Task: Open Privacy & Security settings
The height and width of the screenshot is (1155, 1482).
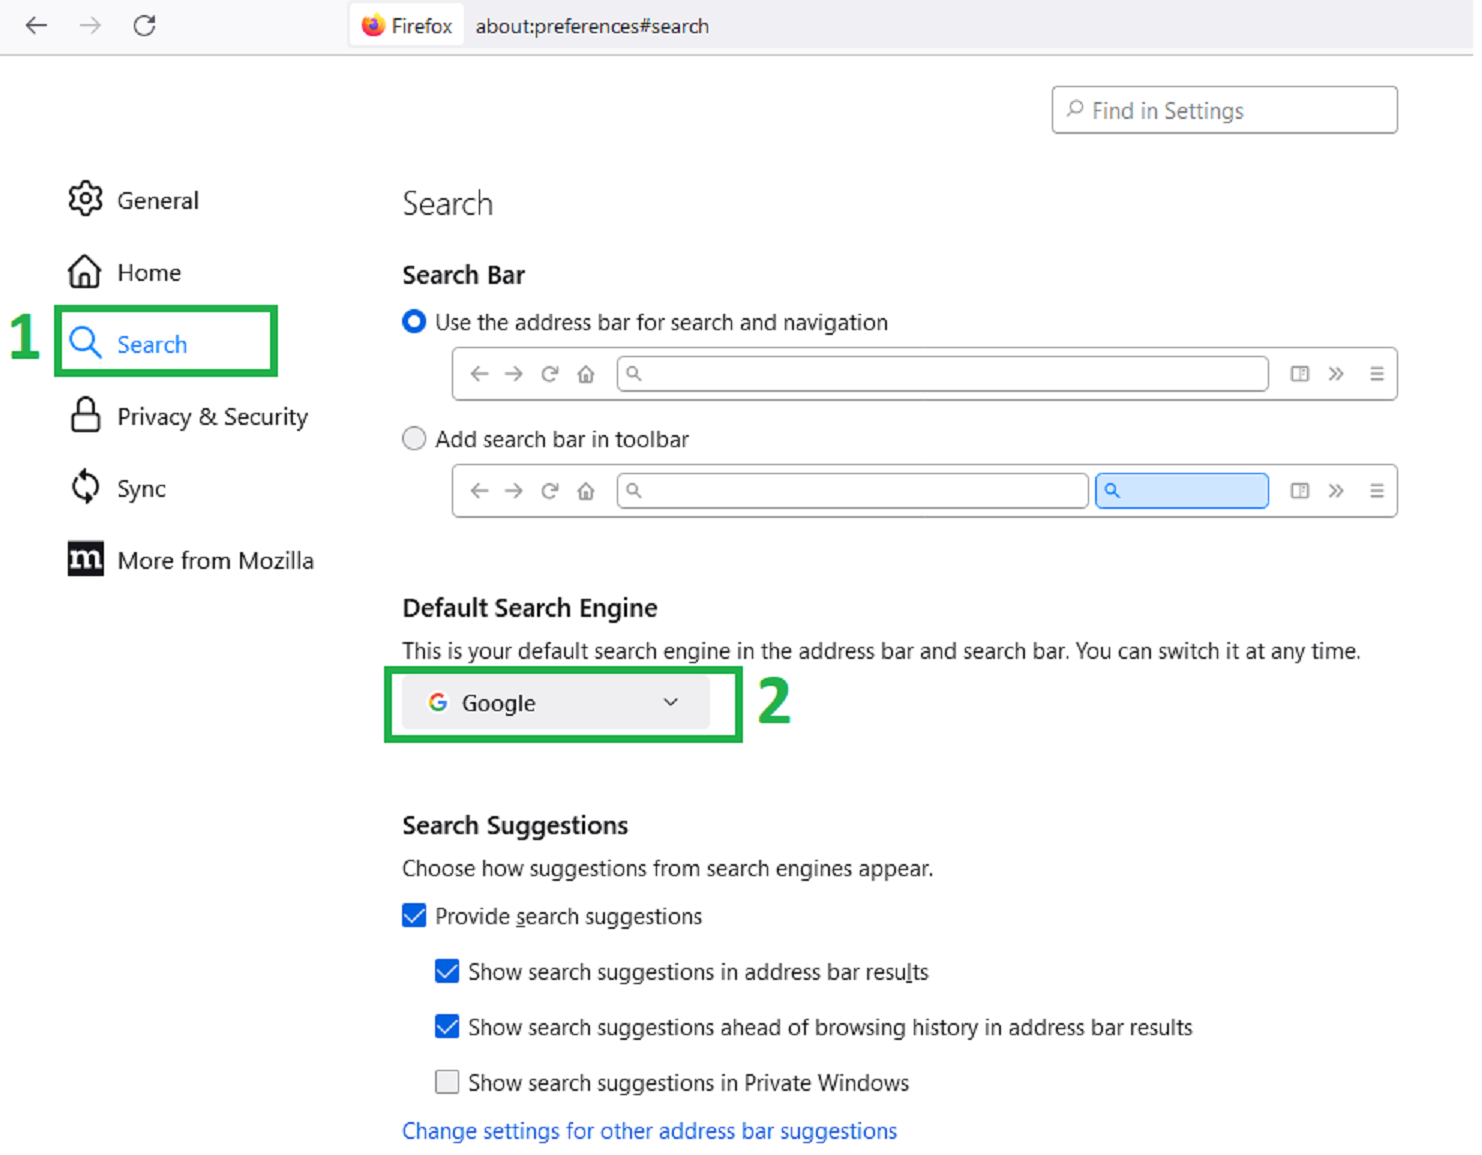Action: tap(188, 416)
